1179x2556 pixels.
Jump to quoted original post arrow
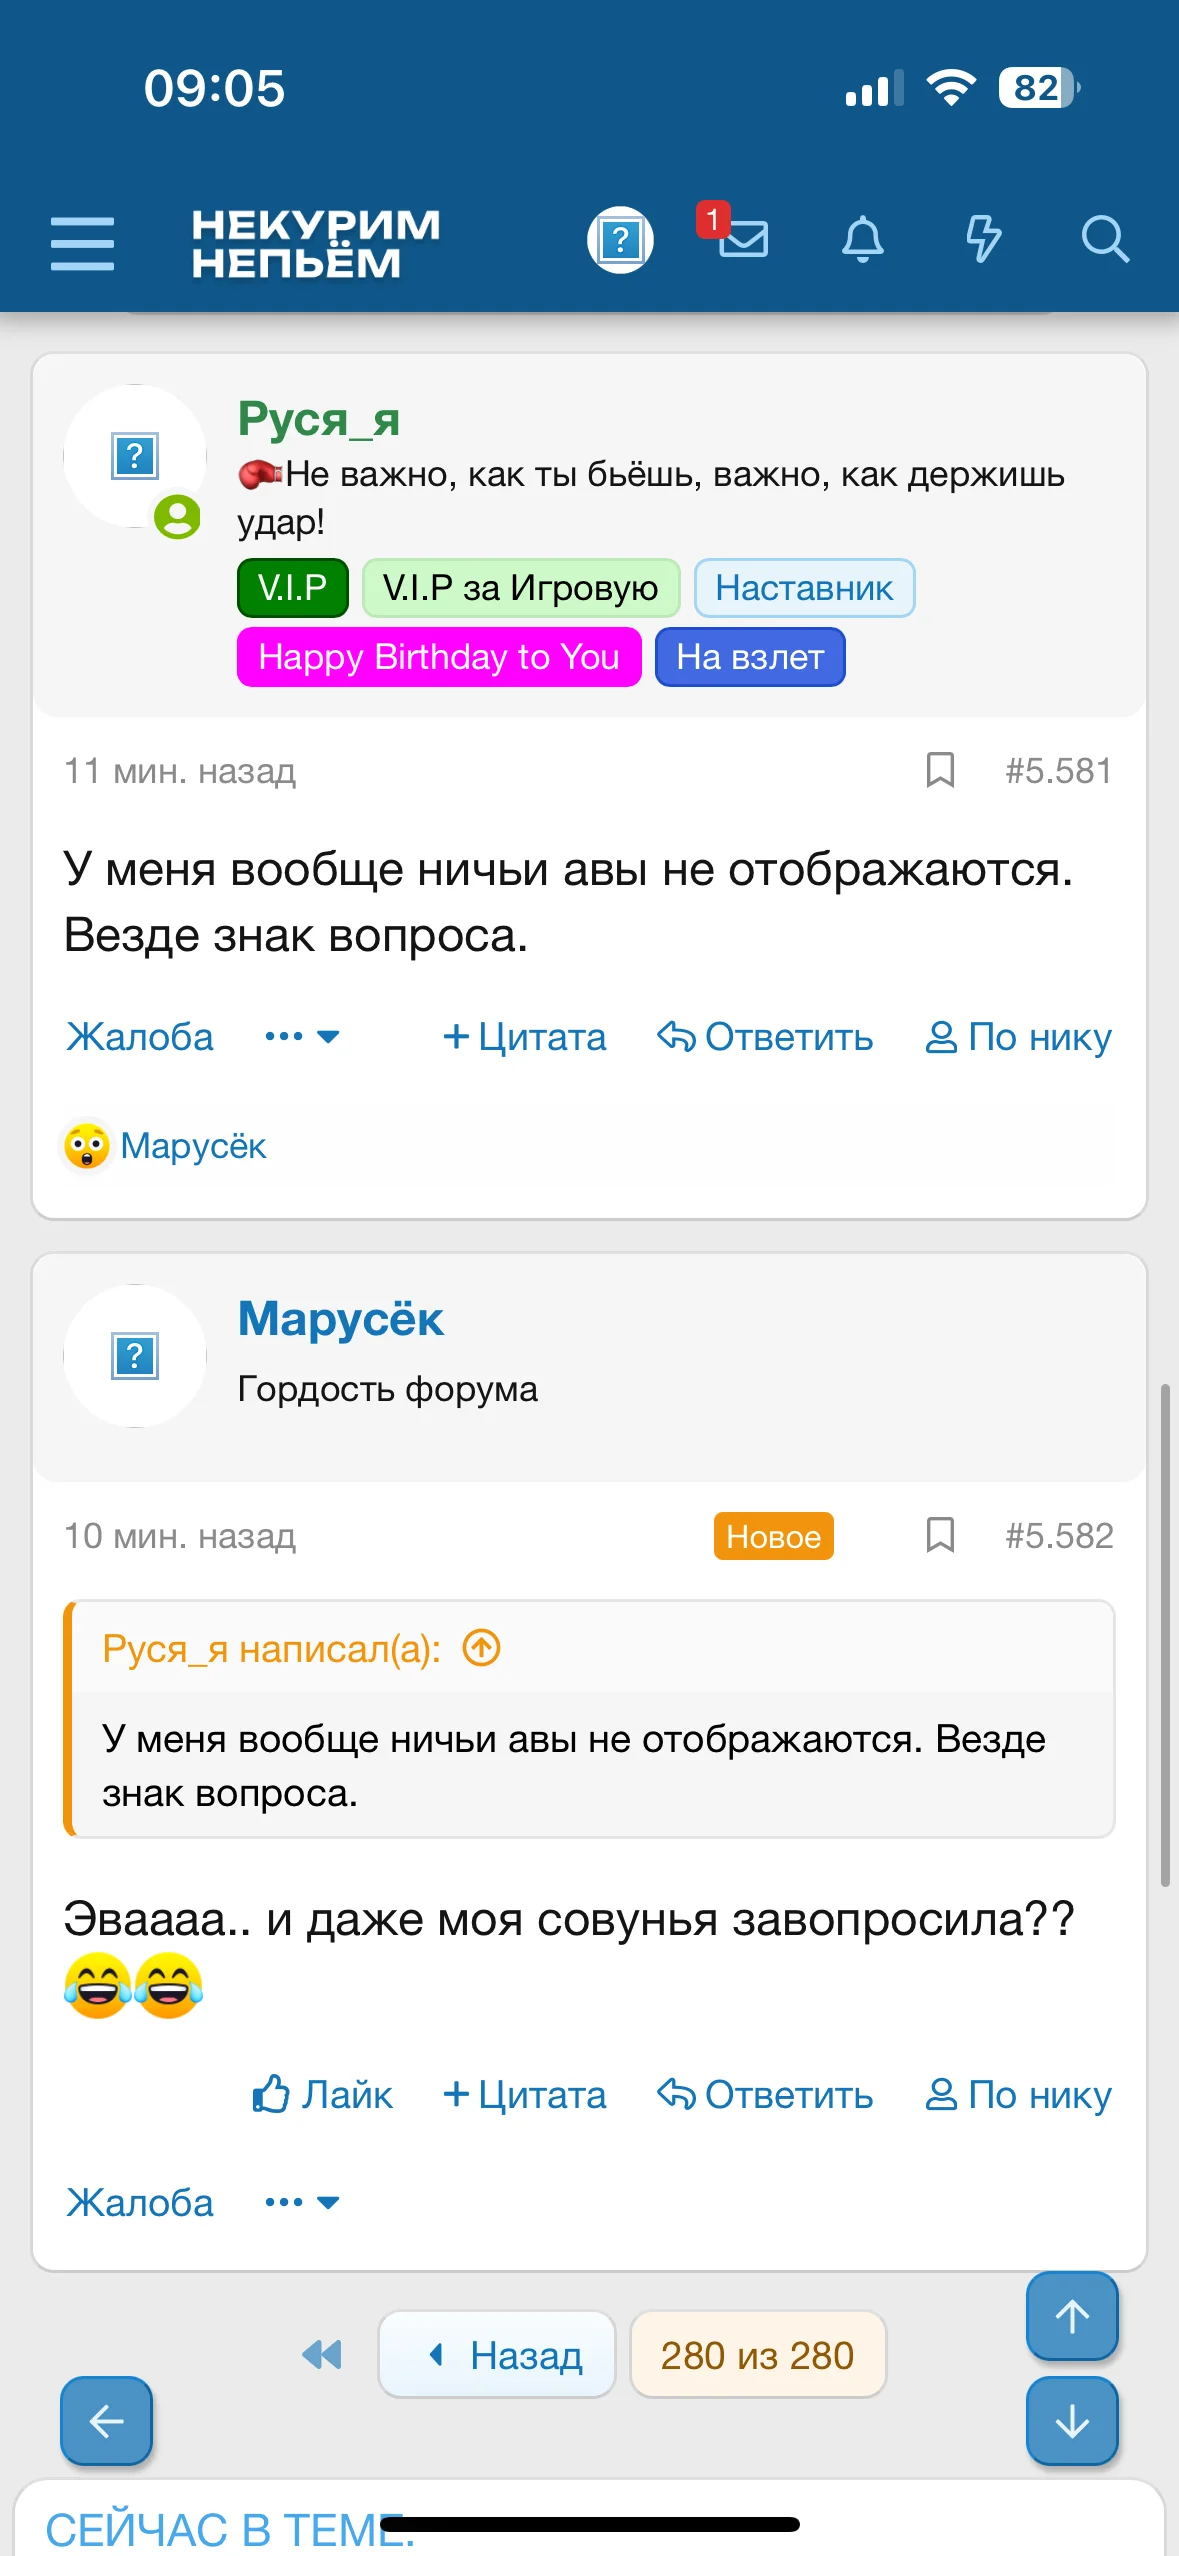pyautogui.click(x=482, y=1648)
